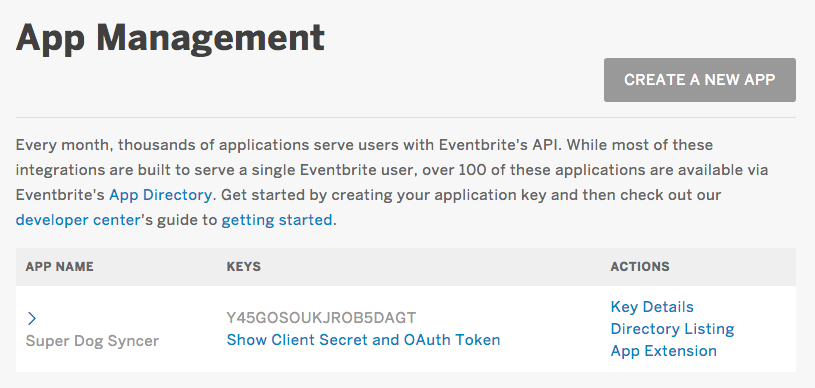Open the getting started guide link
The height and width of the screenshot is (388, 815).
coord(277,220)
